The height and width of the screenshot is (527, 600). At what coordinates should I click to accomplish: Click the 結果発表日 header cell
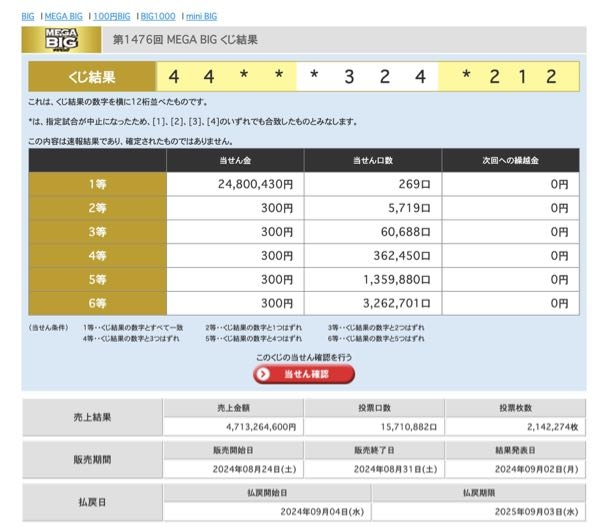pyautogui.click(x=515, y=450)
